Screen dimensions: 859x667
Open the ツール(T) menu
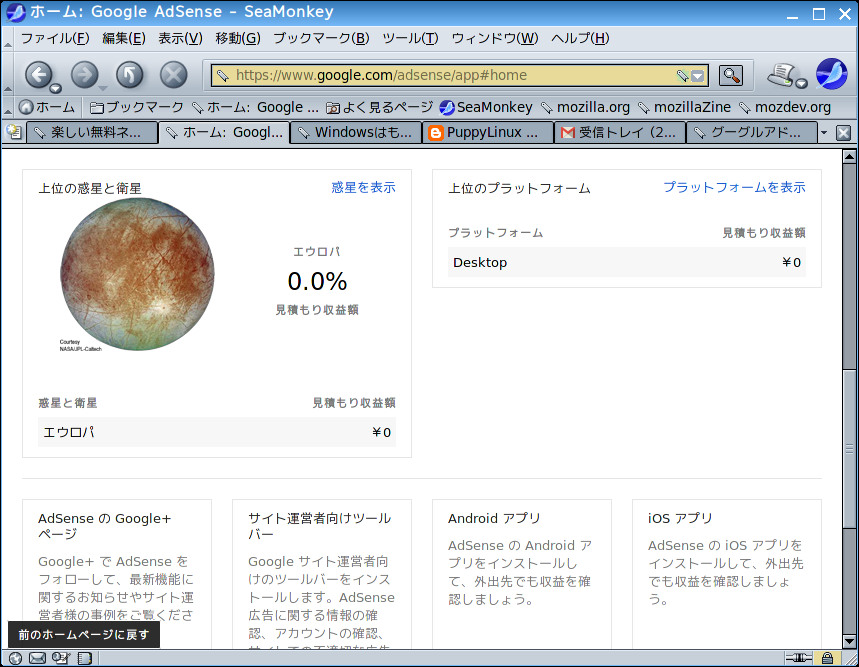[410, 38]
